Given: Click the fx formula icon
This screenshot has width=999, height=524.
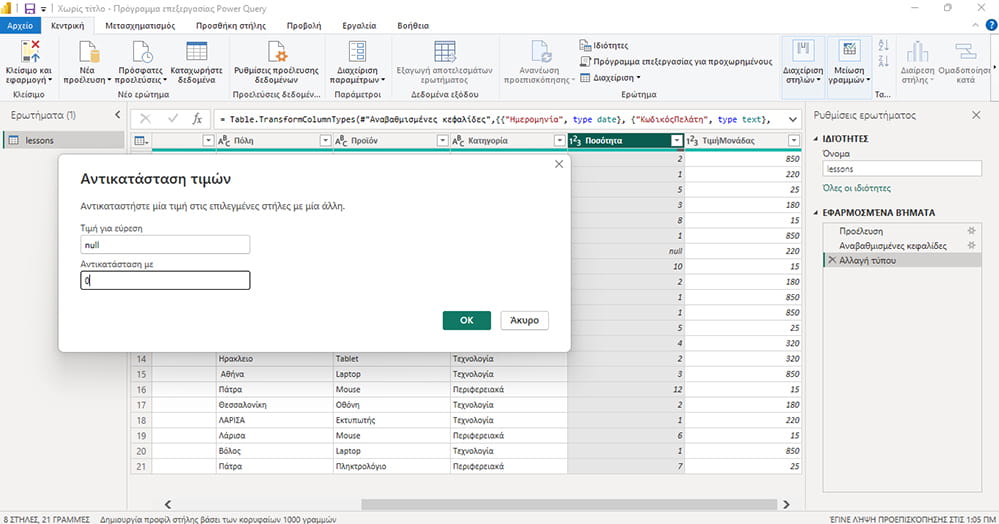Looking at the screenshot, I should (x=198, y=119).
